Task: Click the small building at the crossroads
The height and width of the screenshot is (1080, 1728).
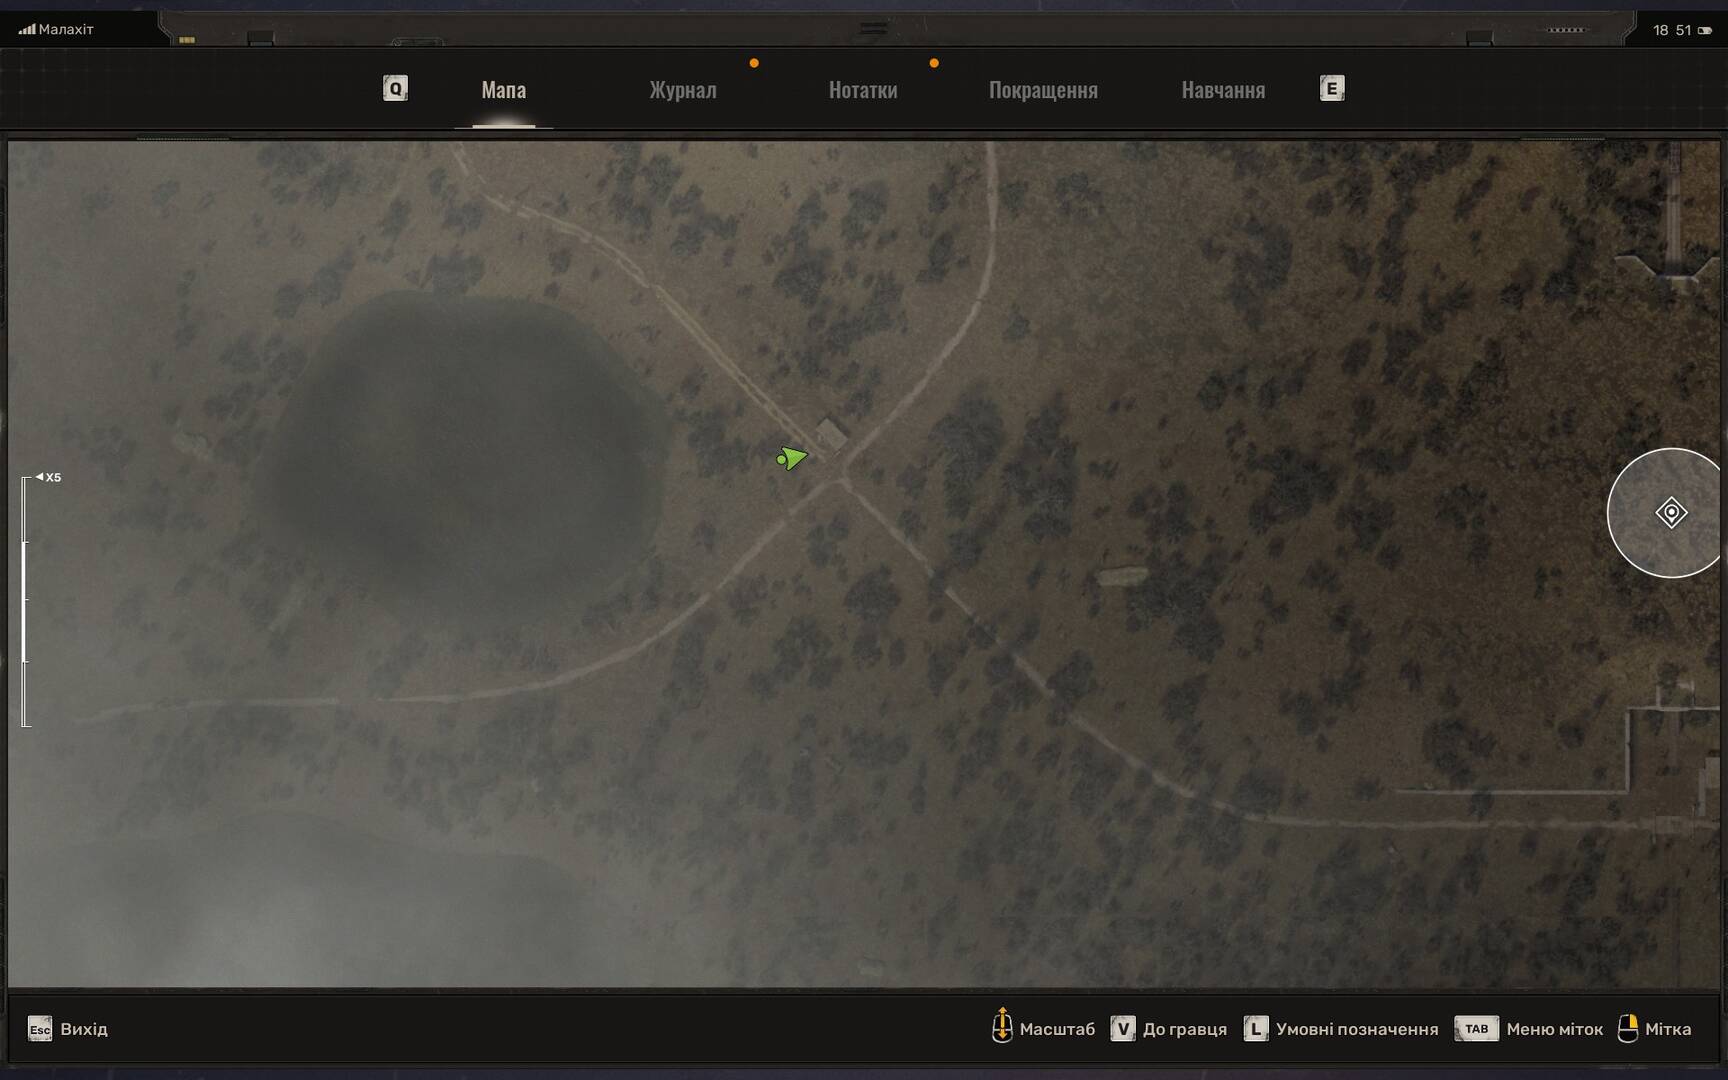Action: (830, 434)
